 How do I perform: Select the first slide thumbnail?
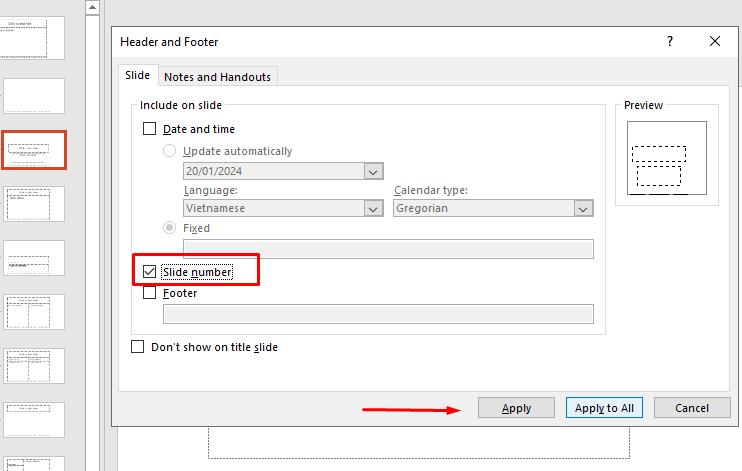click(34, 38)
